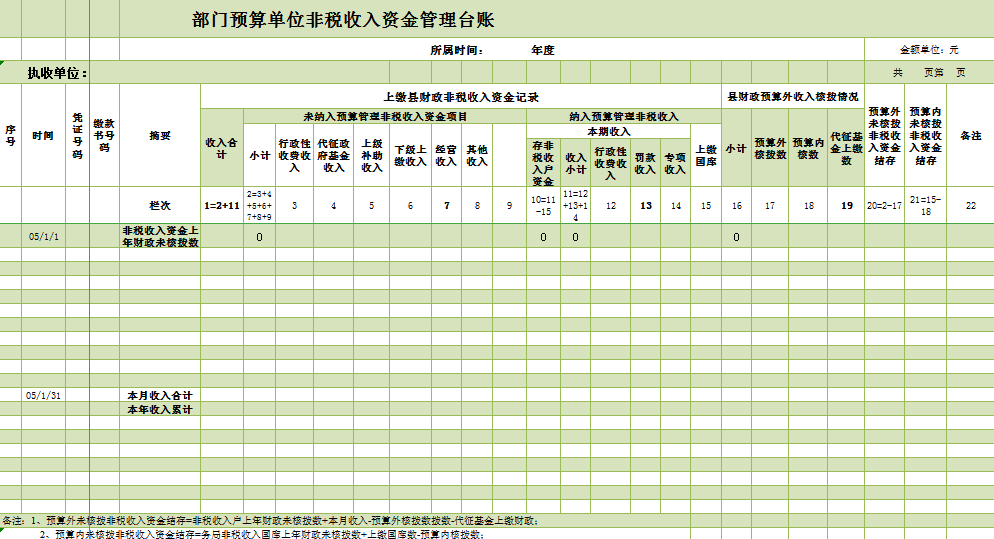Select the 经营收入 header cell
The width and height of the screenshot is (994, 539).
[x=446, y=155]
